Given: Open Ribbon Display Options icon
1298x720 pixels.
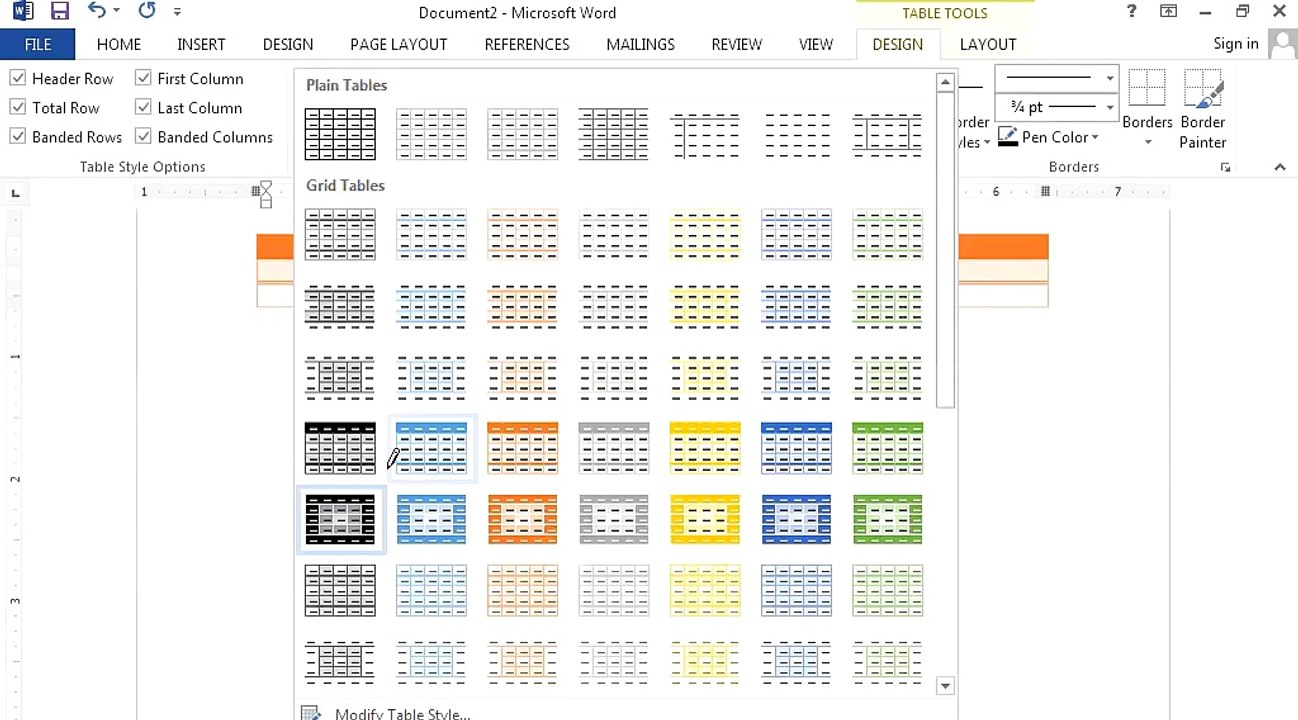Looking at the screenshot, I should (1168, 12).
